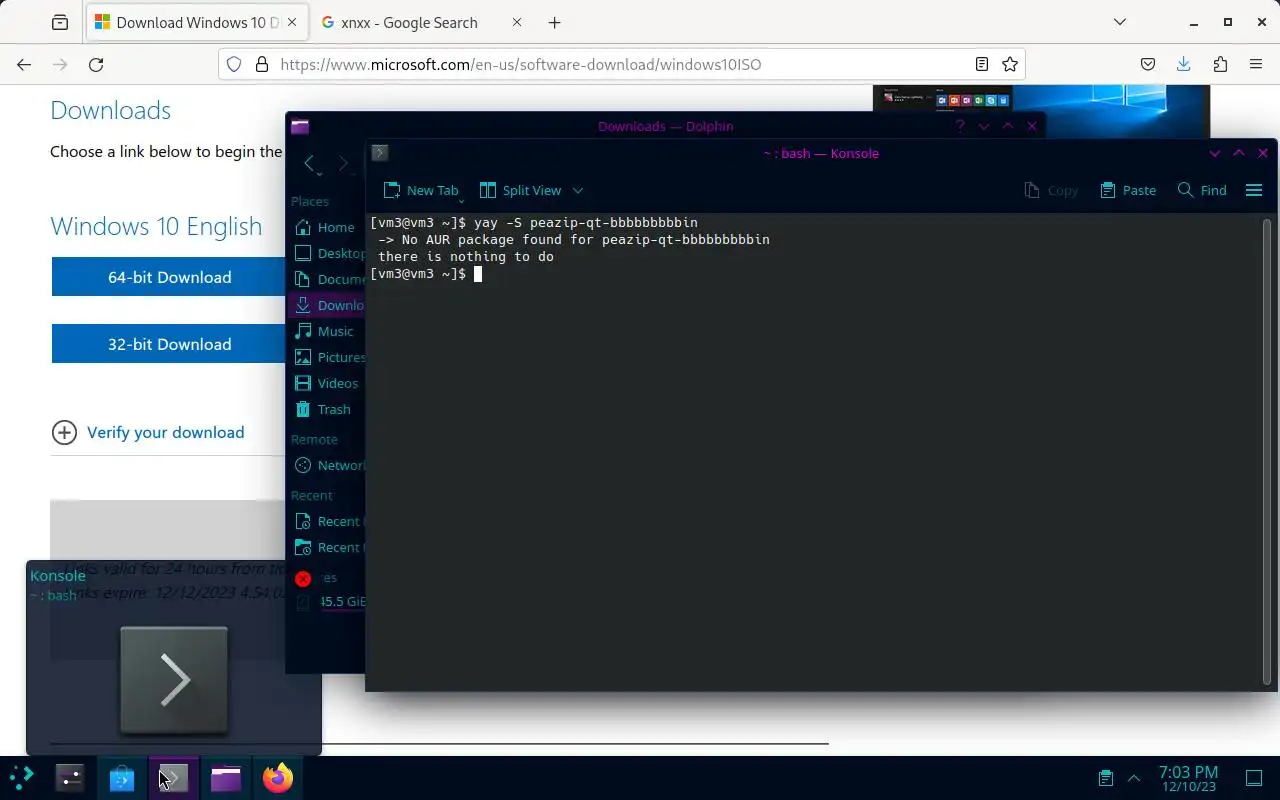Viewport: 1280px width, 800px height.
Task: Open Music in Dolphin Places panel
Action: coord(325,331)
